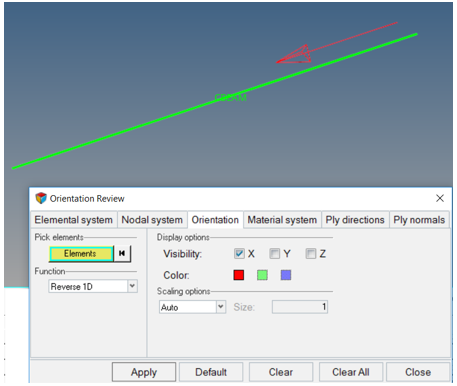Click the Default button
457x386 pixels.
[211, 372]
